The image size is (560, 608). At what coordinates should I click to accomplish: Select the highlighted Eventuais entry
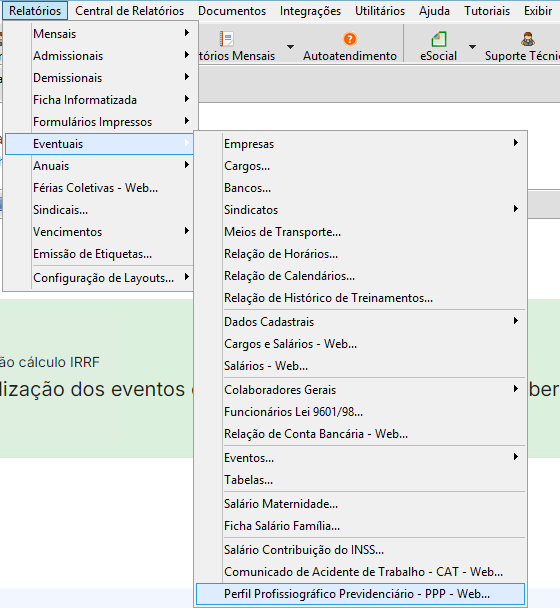pos(99,144)
